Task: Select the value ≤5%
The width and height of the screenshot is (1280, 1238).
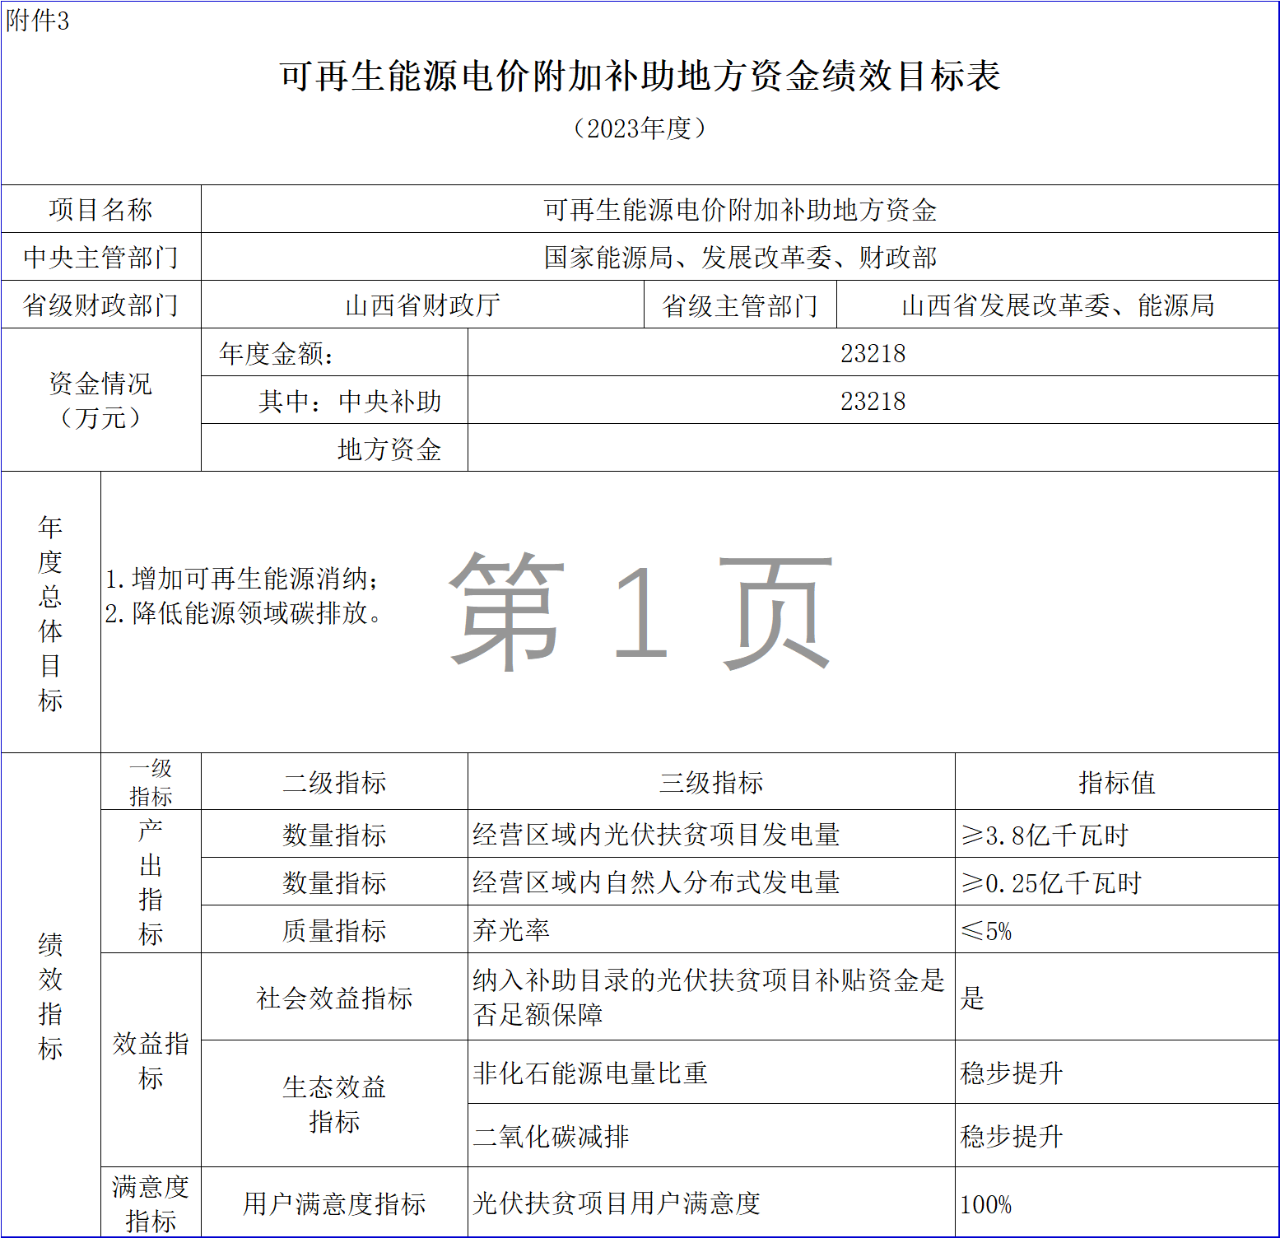Action: (1117, 930)
